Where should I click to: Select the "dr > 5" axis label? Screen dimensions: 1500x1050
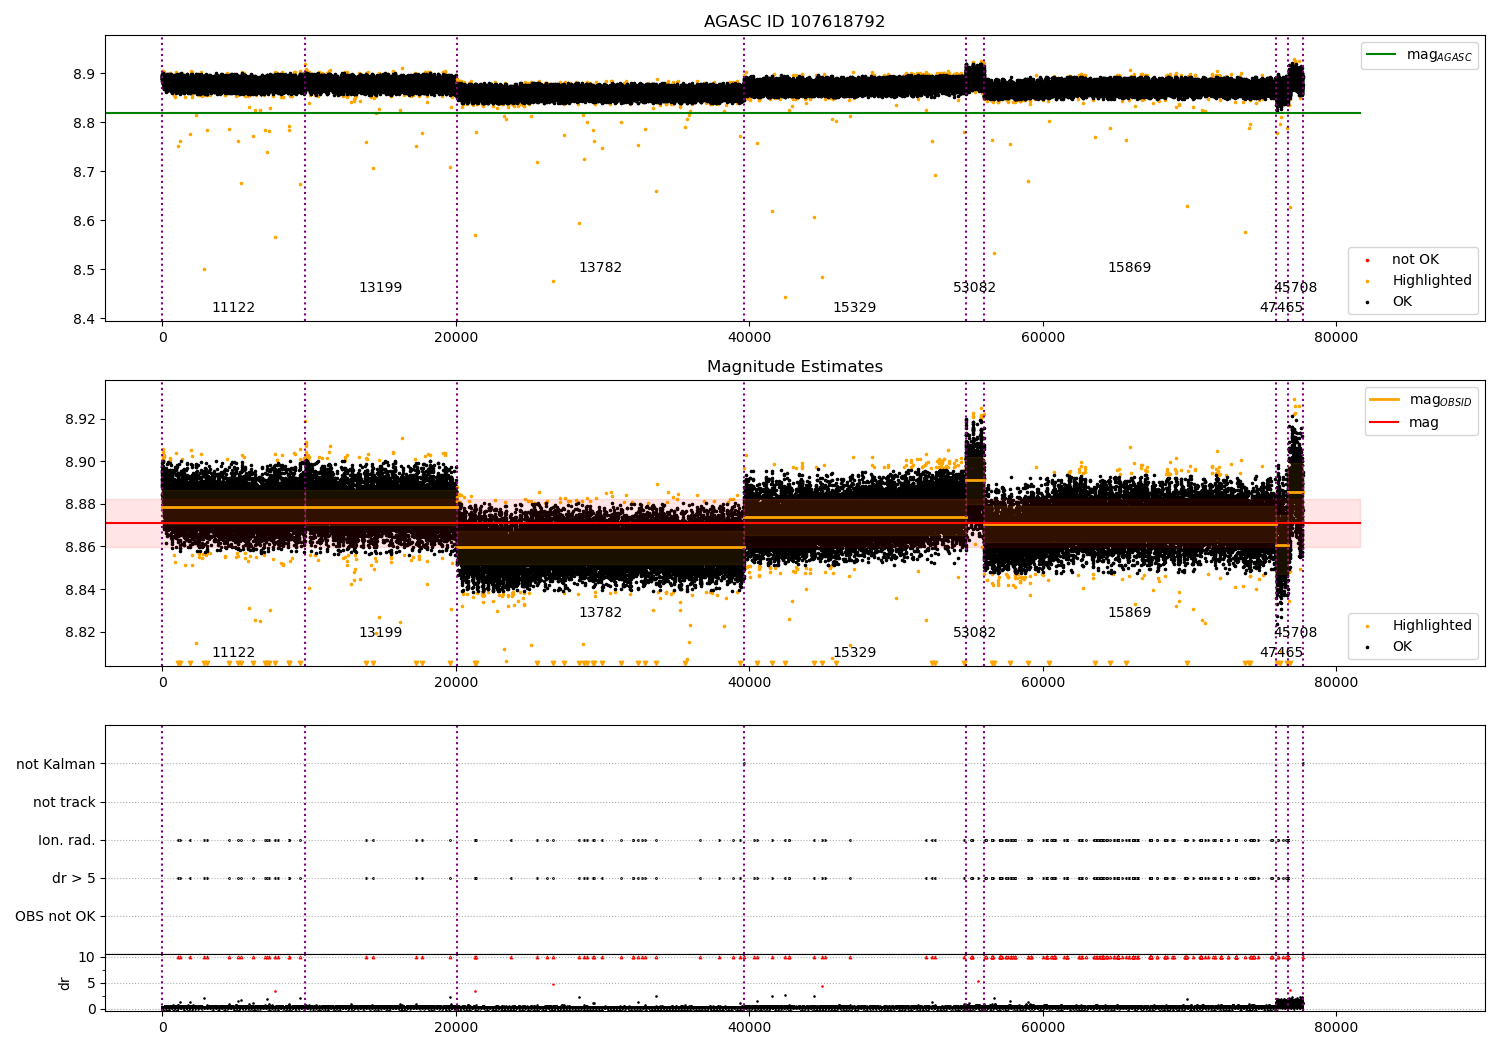[x=74, y=878]
